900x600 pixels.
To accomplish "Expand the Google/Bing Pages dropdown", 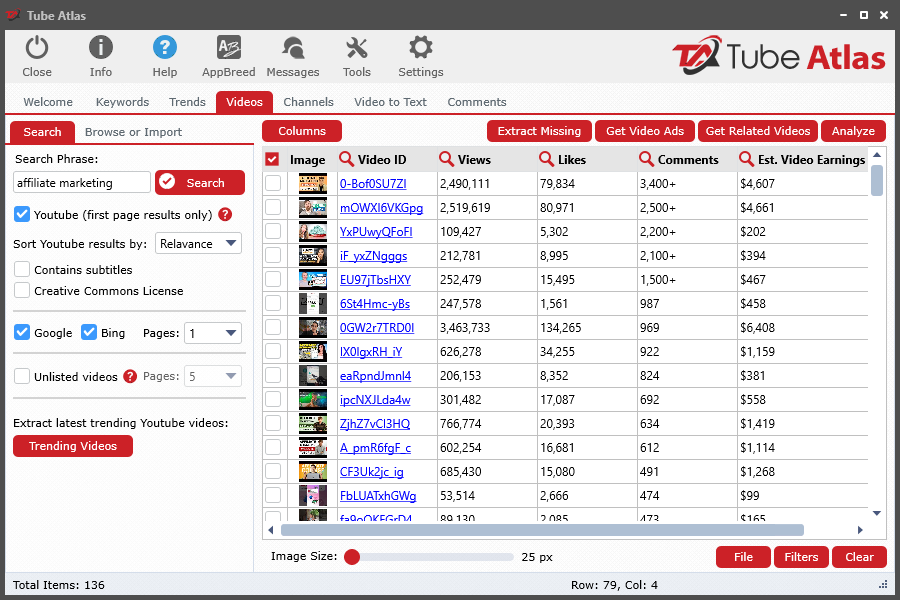I will point(213,333).
